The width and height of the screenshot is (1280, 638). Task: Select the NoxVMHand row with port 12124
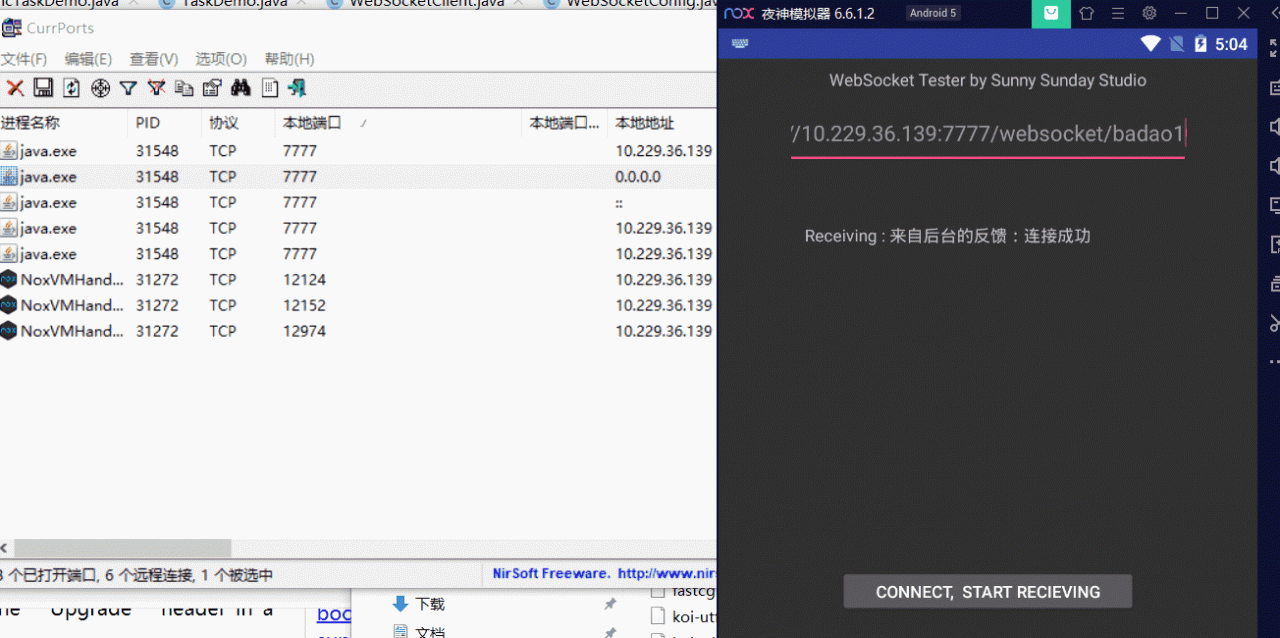[x=358, y=280]
